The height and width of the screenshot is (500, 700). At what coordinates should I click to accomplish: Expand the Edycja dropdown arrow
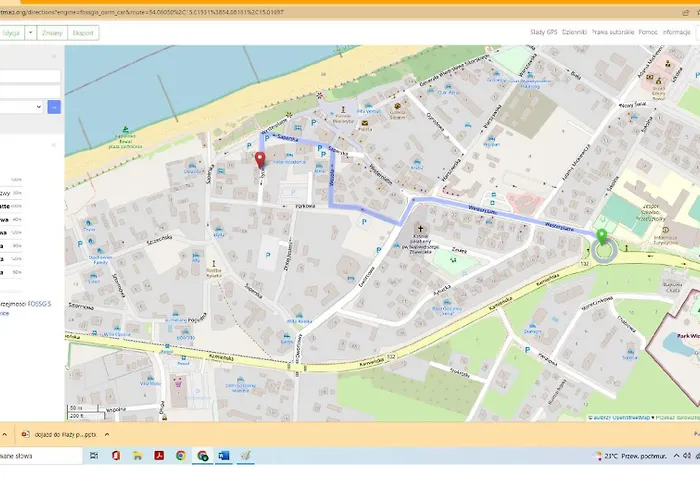point(31,33)
